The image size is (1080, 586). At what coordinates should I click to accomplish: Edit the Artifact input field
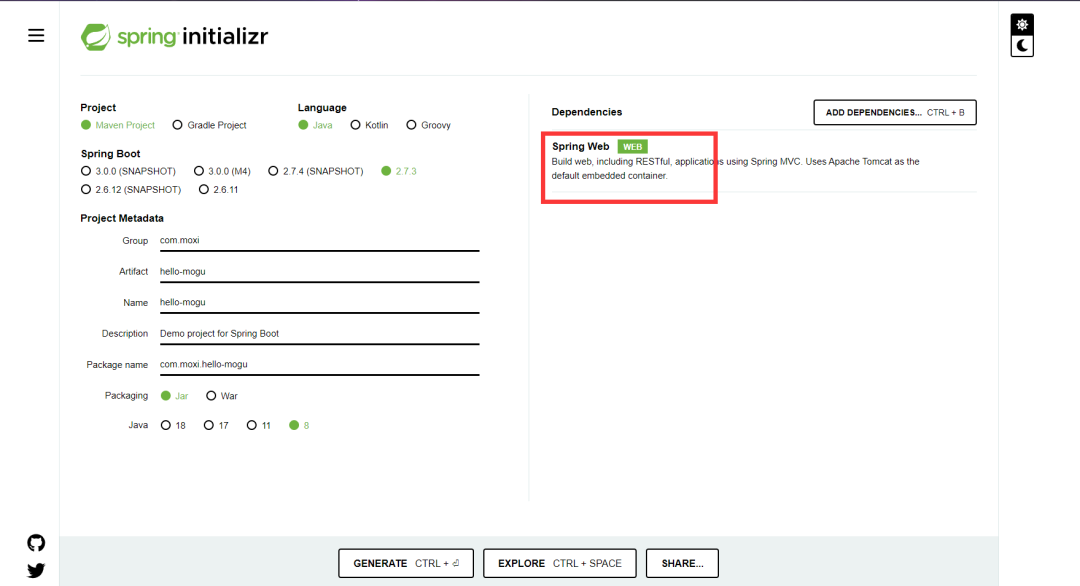[x=320, y=271]
